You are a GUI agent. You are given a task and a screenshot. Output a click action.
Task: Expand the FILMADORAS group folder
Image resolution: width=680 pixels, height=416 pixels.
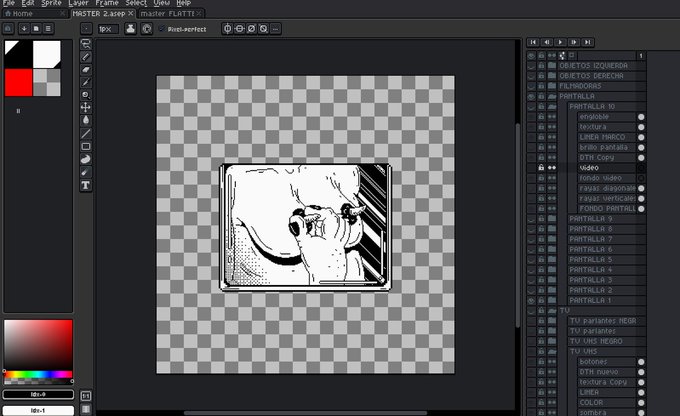(x=552, y=86)
